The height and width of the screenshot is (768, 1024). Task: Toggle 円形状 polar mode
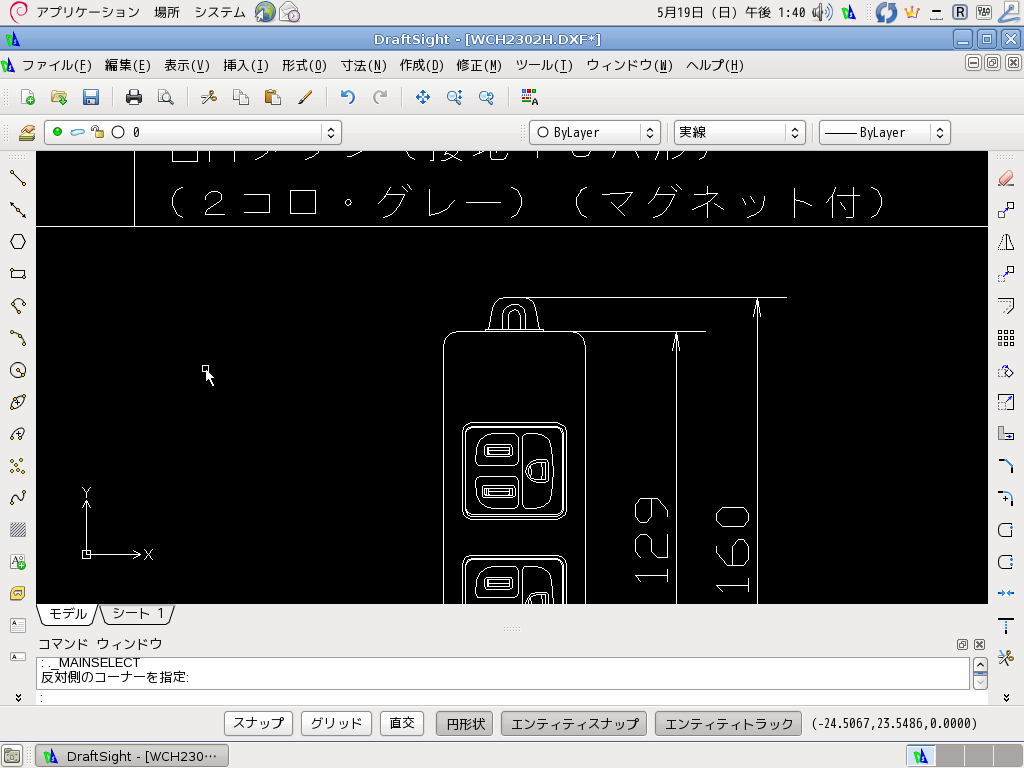click(465, 724)
